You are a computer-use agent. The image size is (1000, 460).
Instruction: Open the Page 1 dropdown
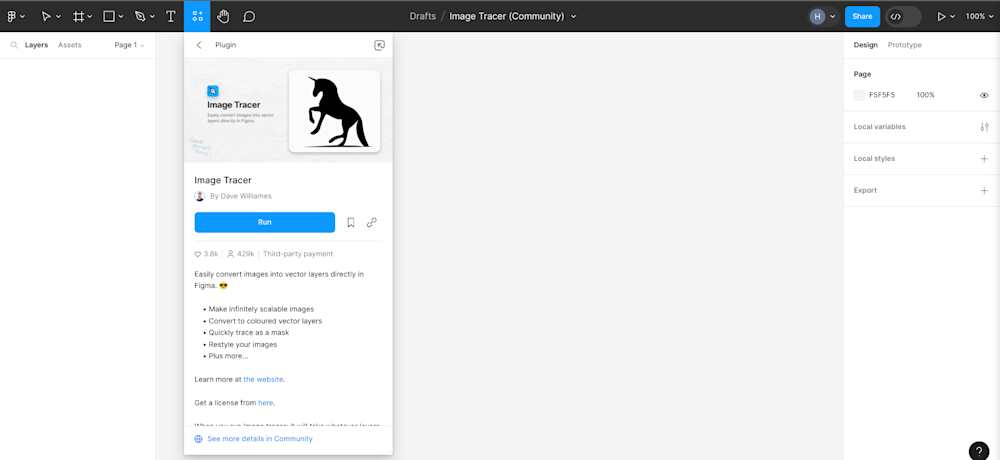pos(129,45)
